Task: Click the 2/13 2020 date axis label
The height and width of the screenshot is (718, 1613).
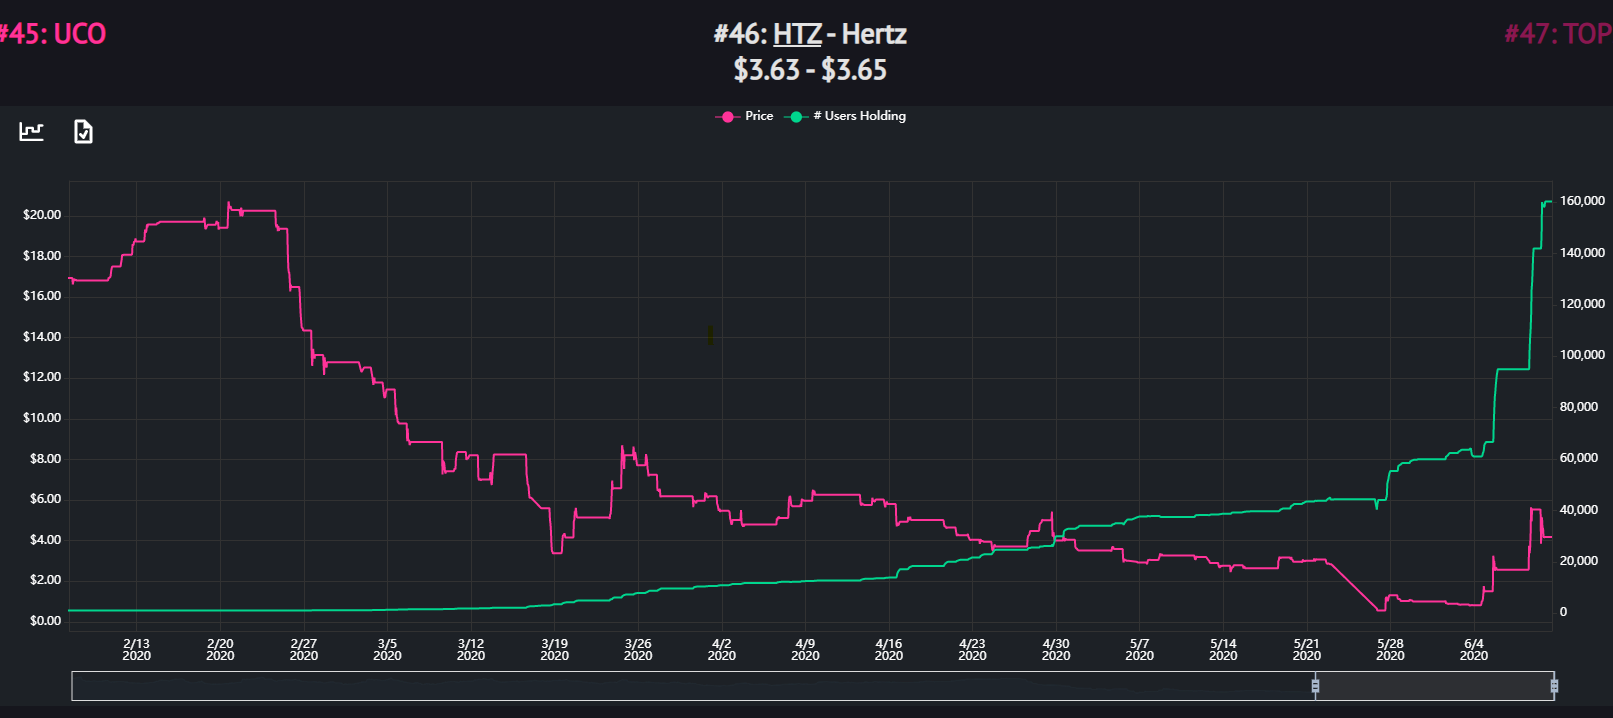Action: 137,650
